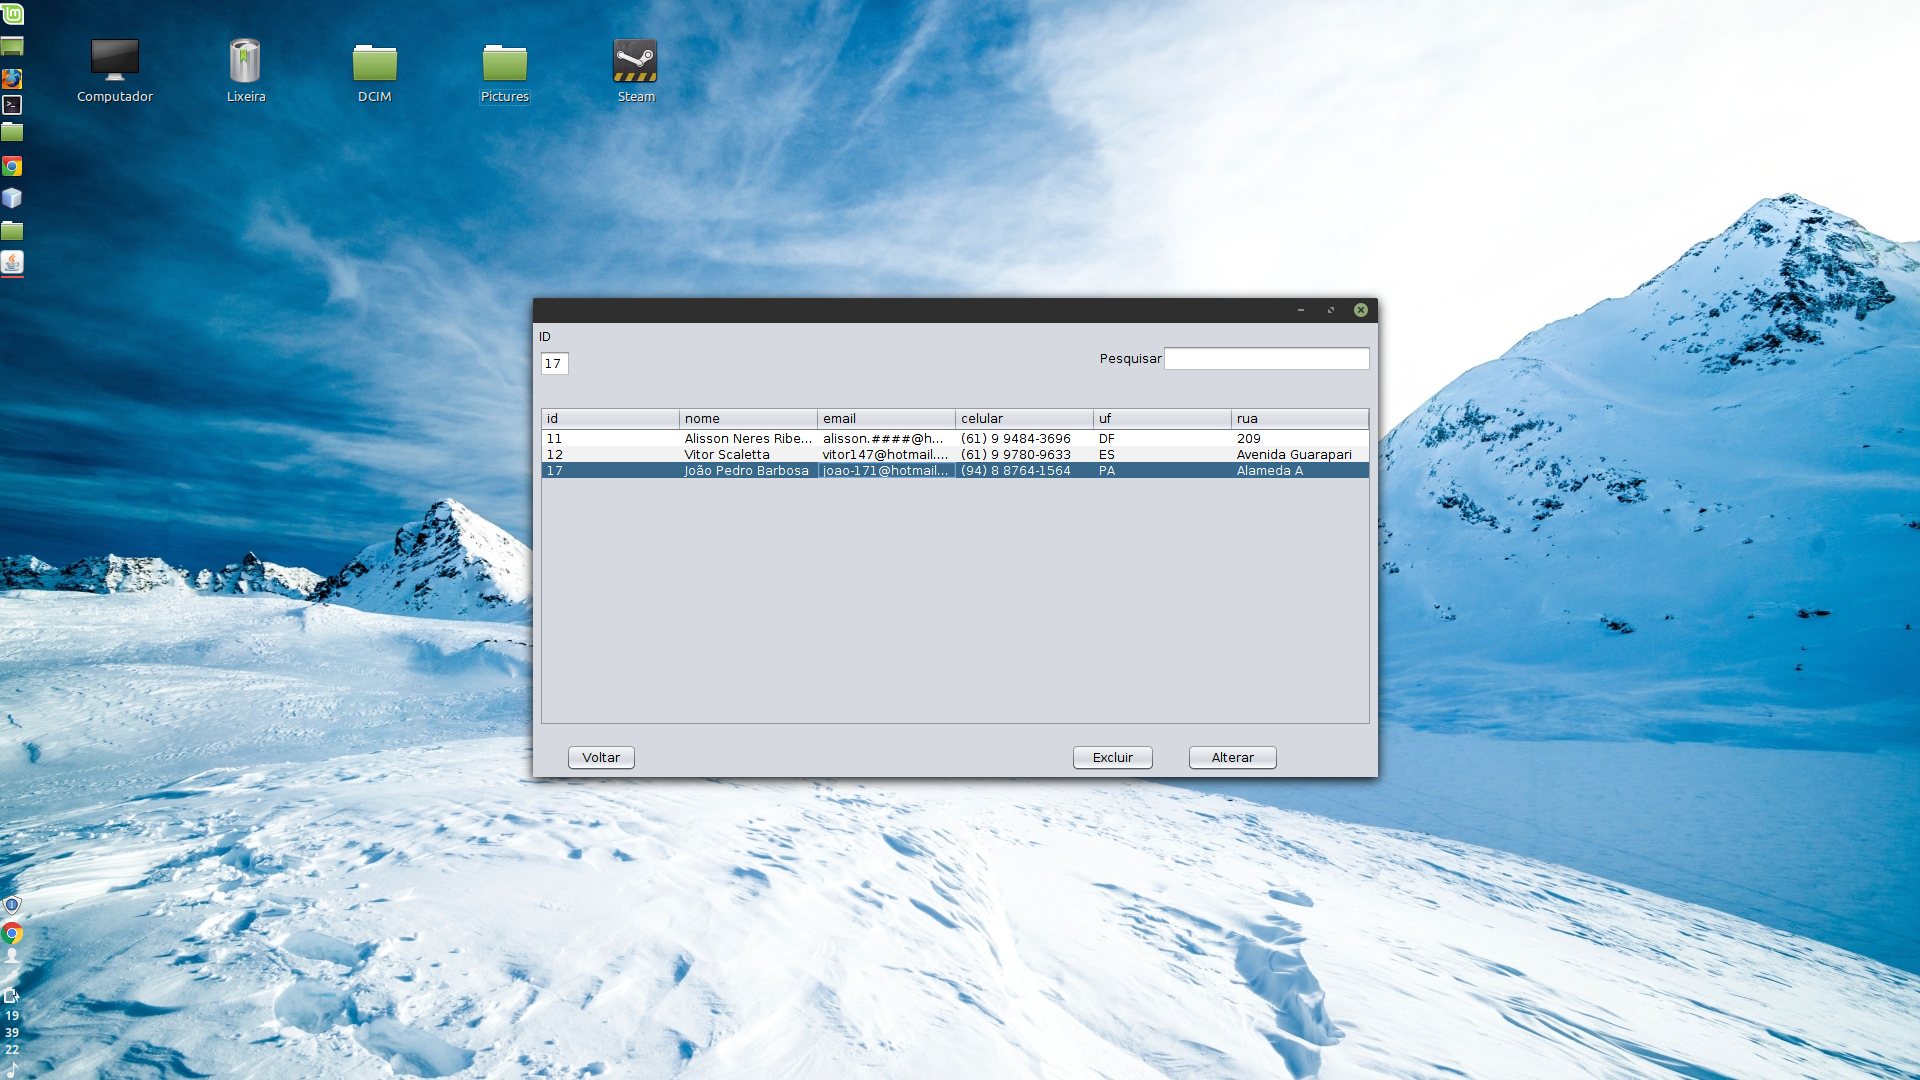1920x1080 pixels.
Task: Open the Linux Mint menu
Action: (x=12, y=14)
